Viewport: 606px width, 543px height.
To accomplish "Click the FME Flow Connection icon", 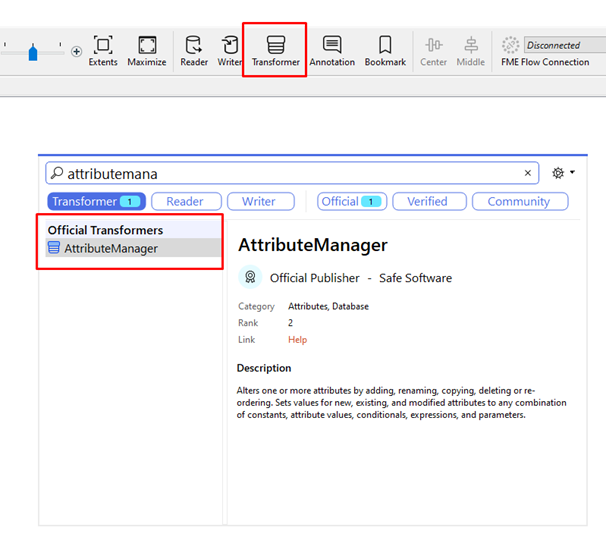I will (x=511, y=45).
